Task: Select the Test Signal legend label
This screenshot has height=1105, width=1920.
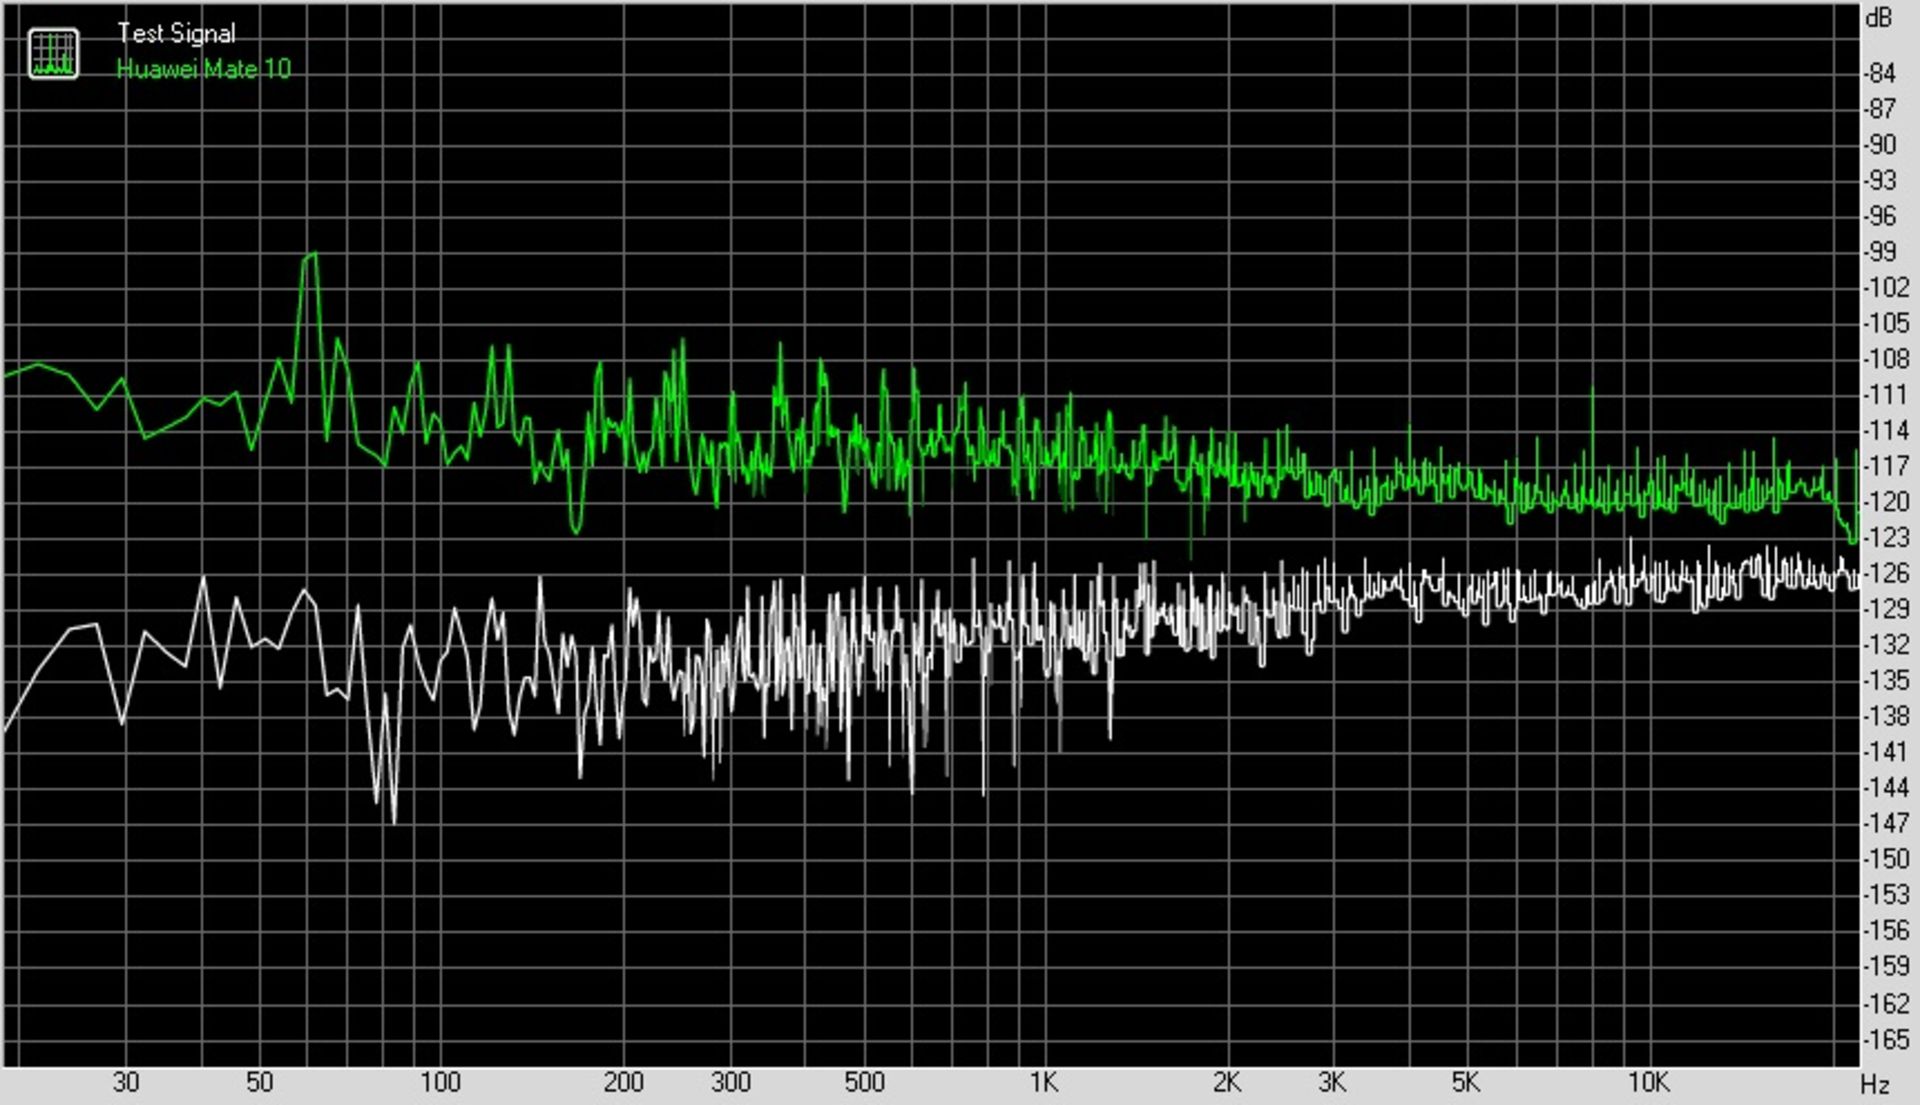Action: pos(176,33)
